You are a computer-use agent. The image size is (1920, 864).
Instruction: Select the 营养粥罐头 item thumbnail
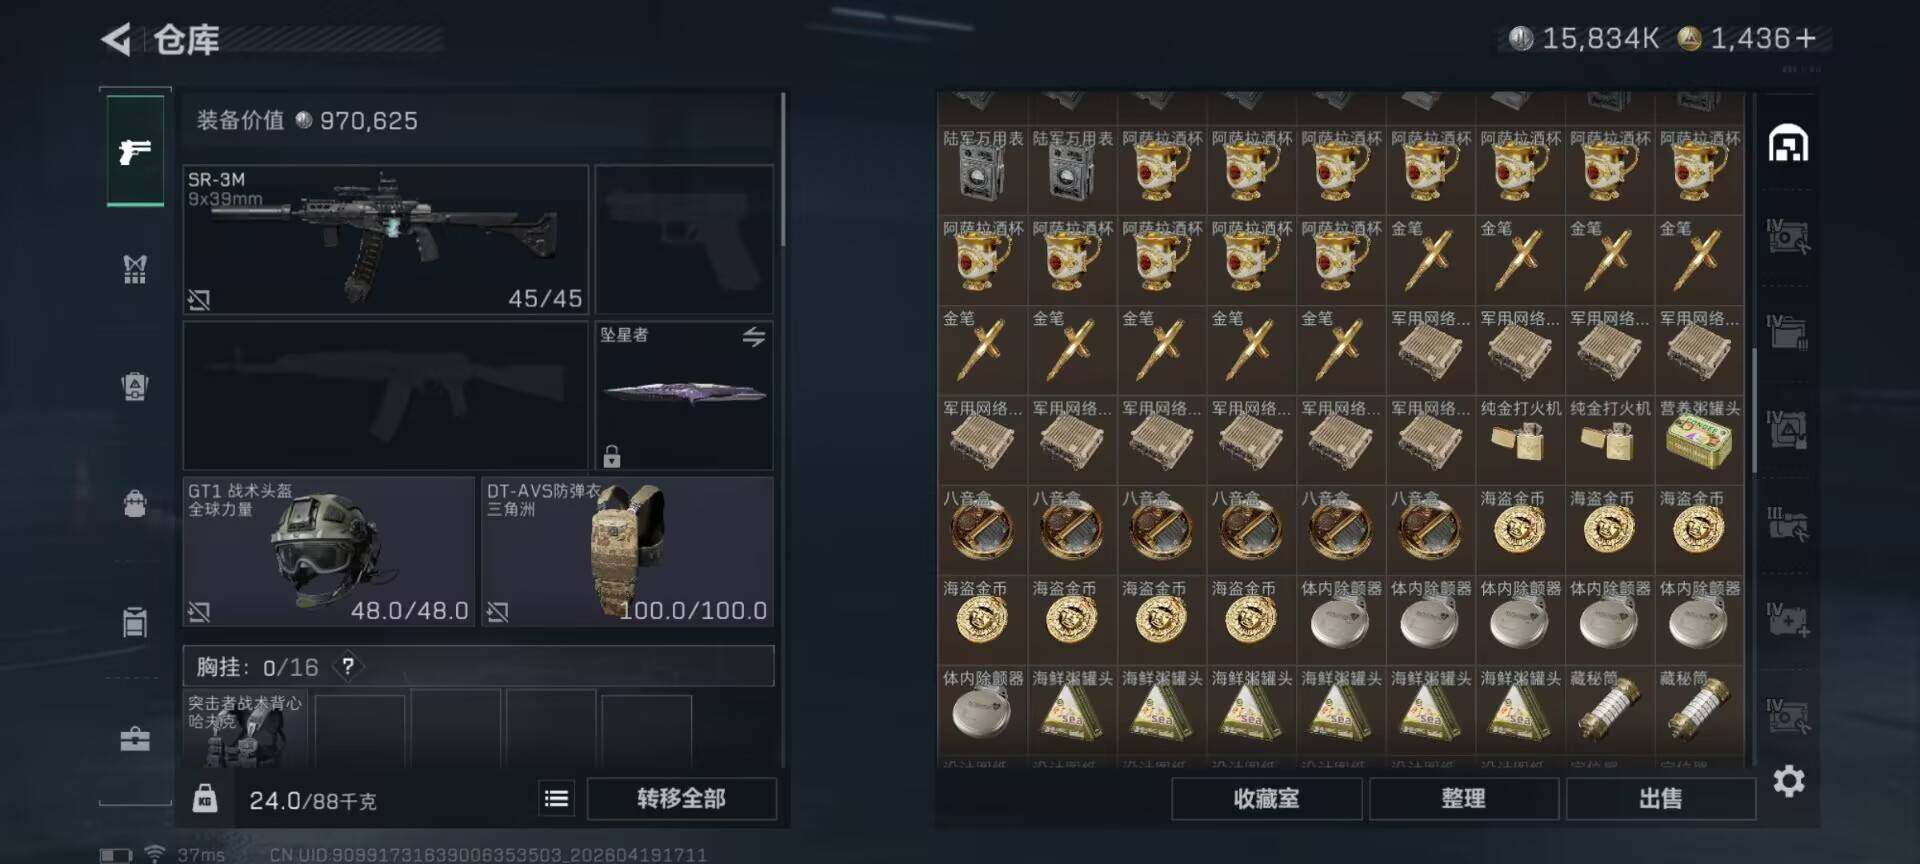pyautogui.click(x=1699, y=441)
